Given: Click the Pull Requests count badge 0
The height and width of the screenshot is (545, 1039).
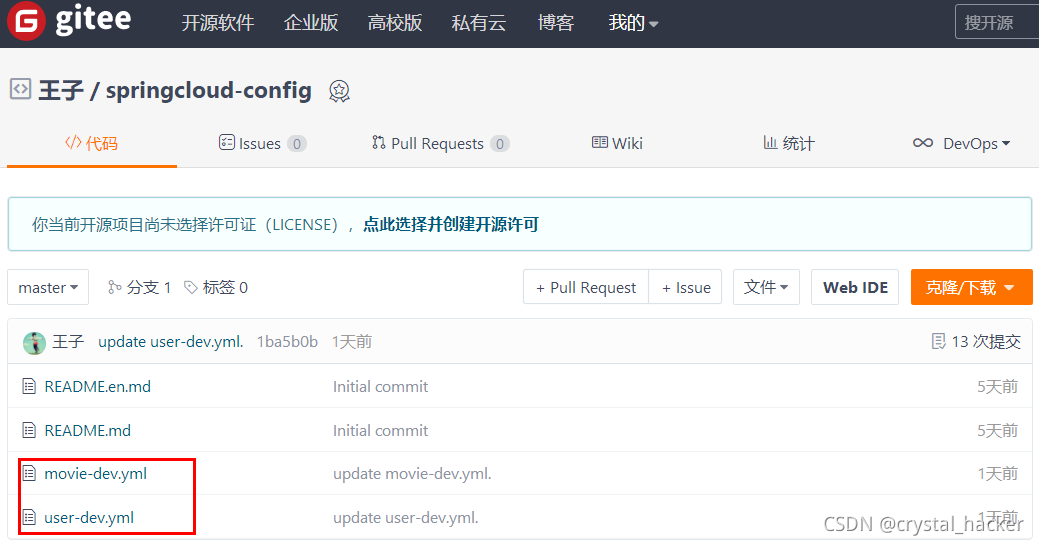Looking at the screenshot, I should tap(500, 144).
